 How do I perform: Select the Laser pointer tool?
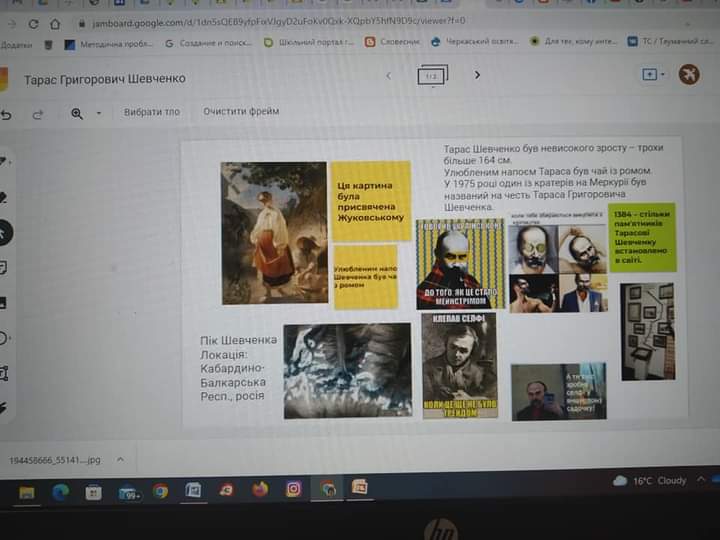click(x=4, y=407)
